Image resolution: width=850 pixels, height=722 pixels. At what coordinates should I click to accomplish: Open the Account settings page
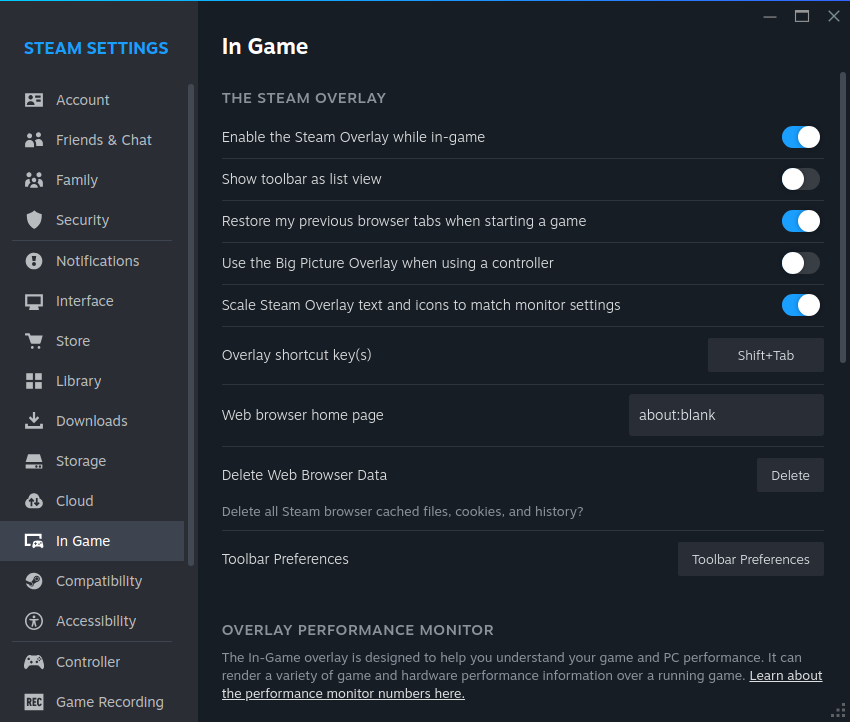pyautogui.click(x=92, y=100)
